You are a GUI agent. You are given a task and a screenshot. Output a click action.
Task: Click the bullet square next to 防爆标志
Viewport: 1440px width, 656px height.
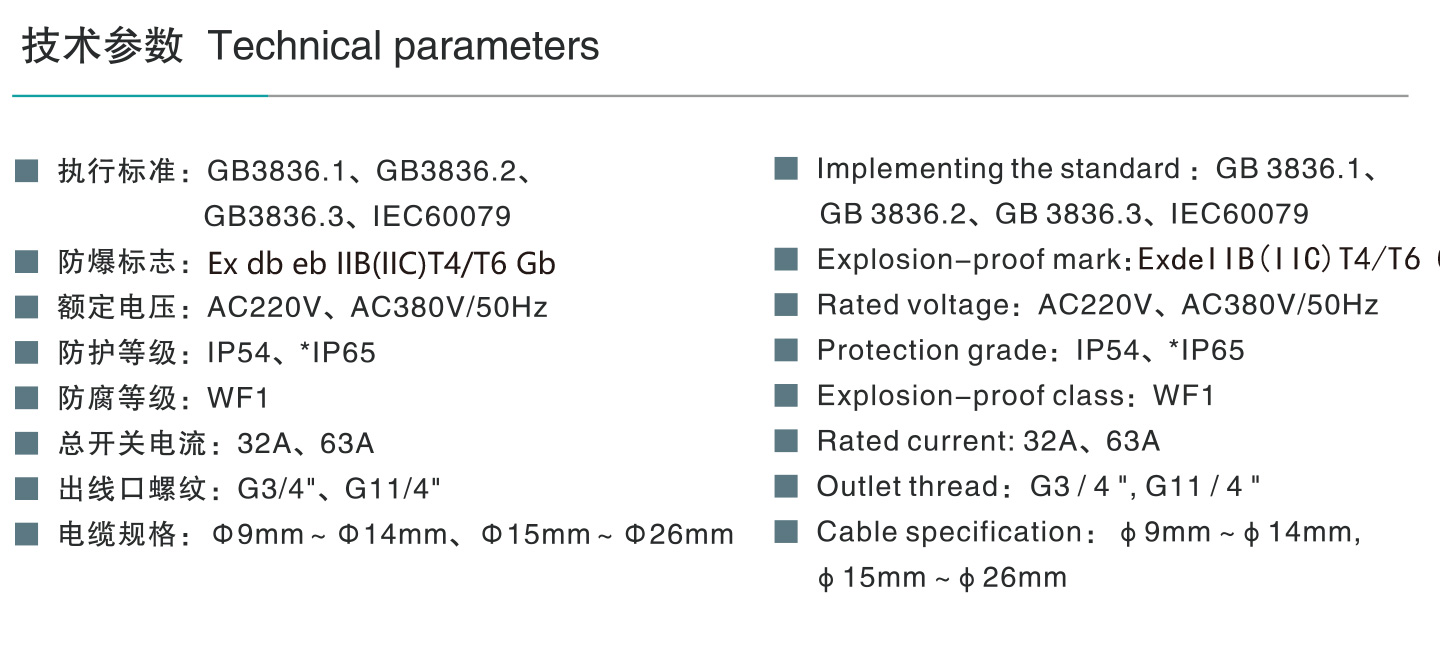26,263
